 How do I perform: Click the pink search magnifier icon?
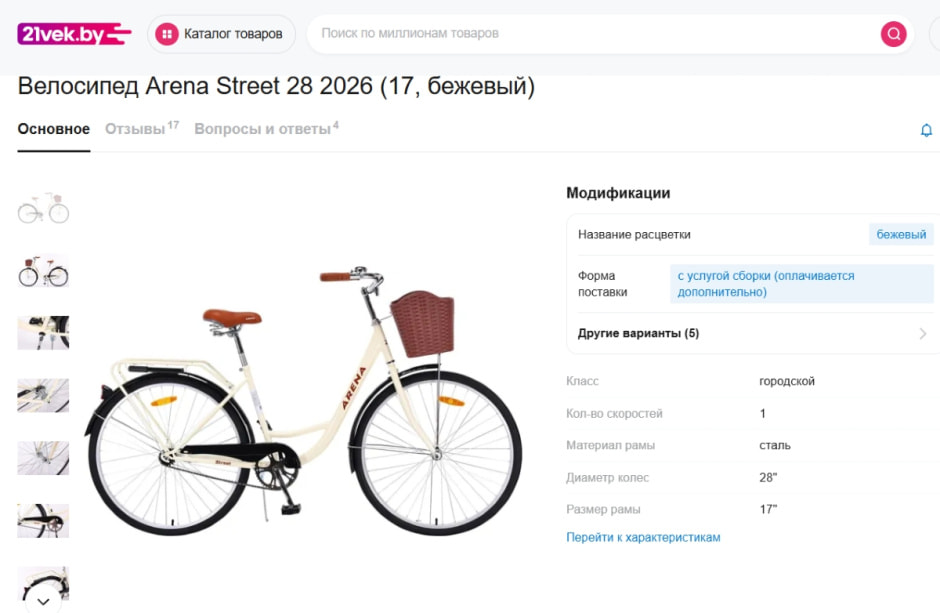(893, 34)
